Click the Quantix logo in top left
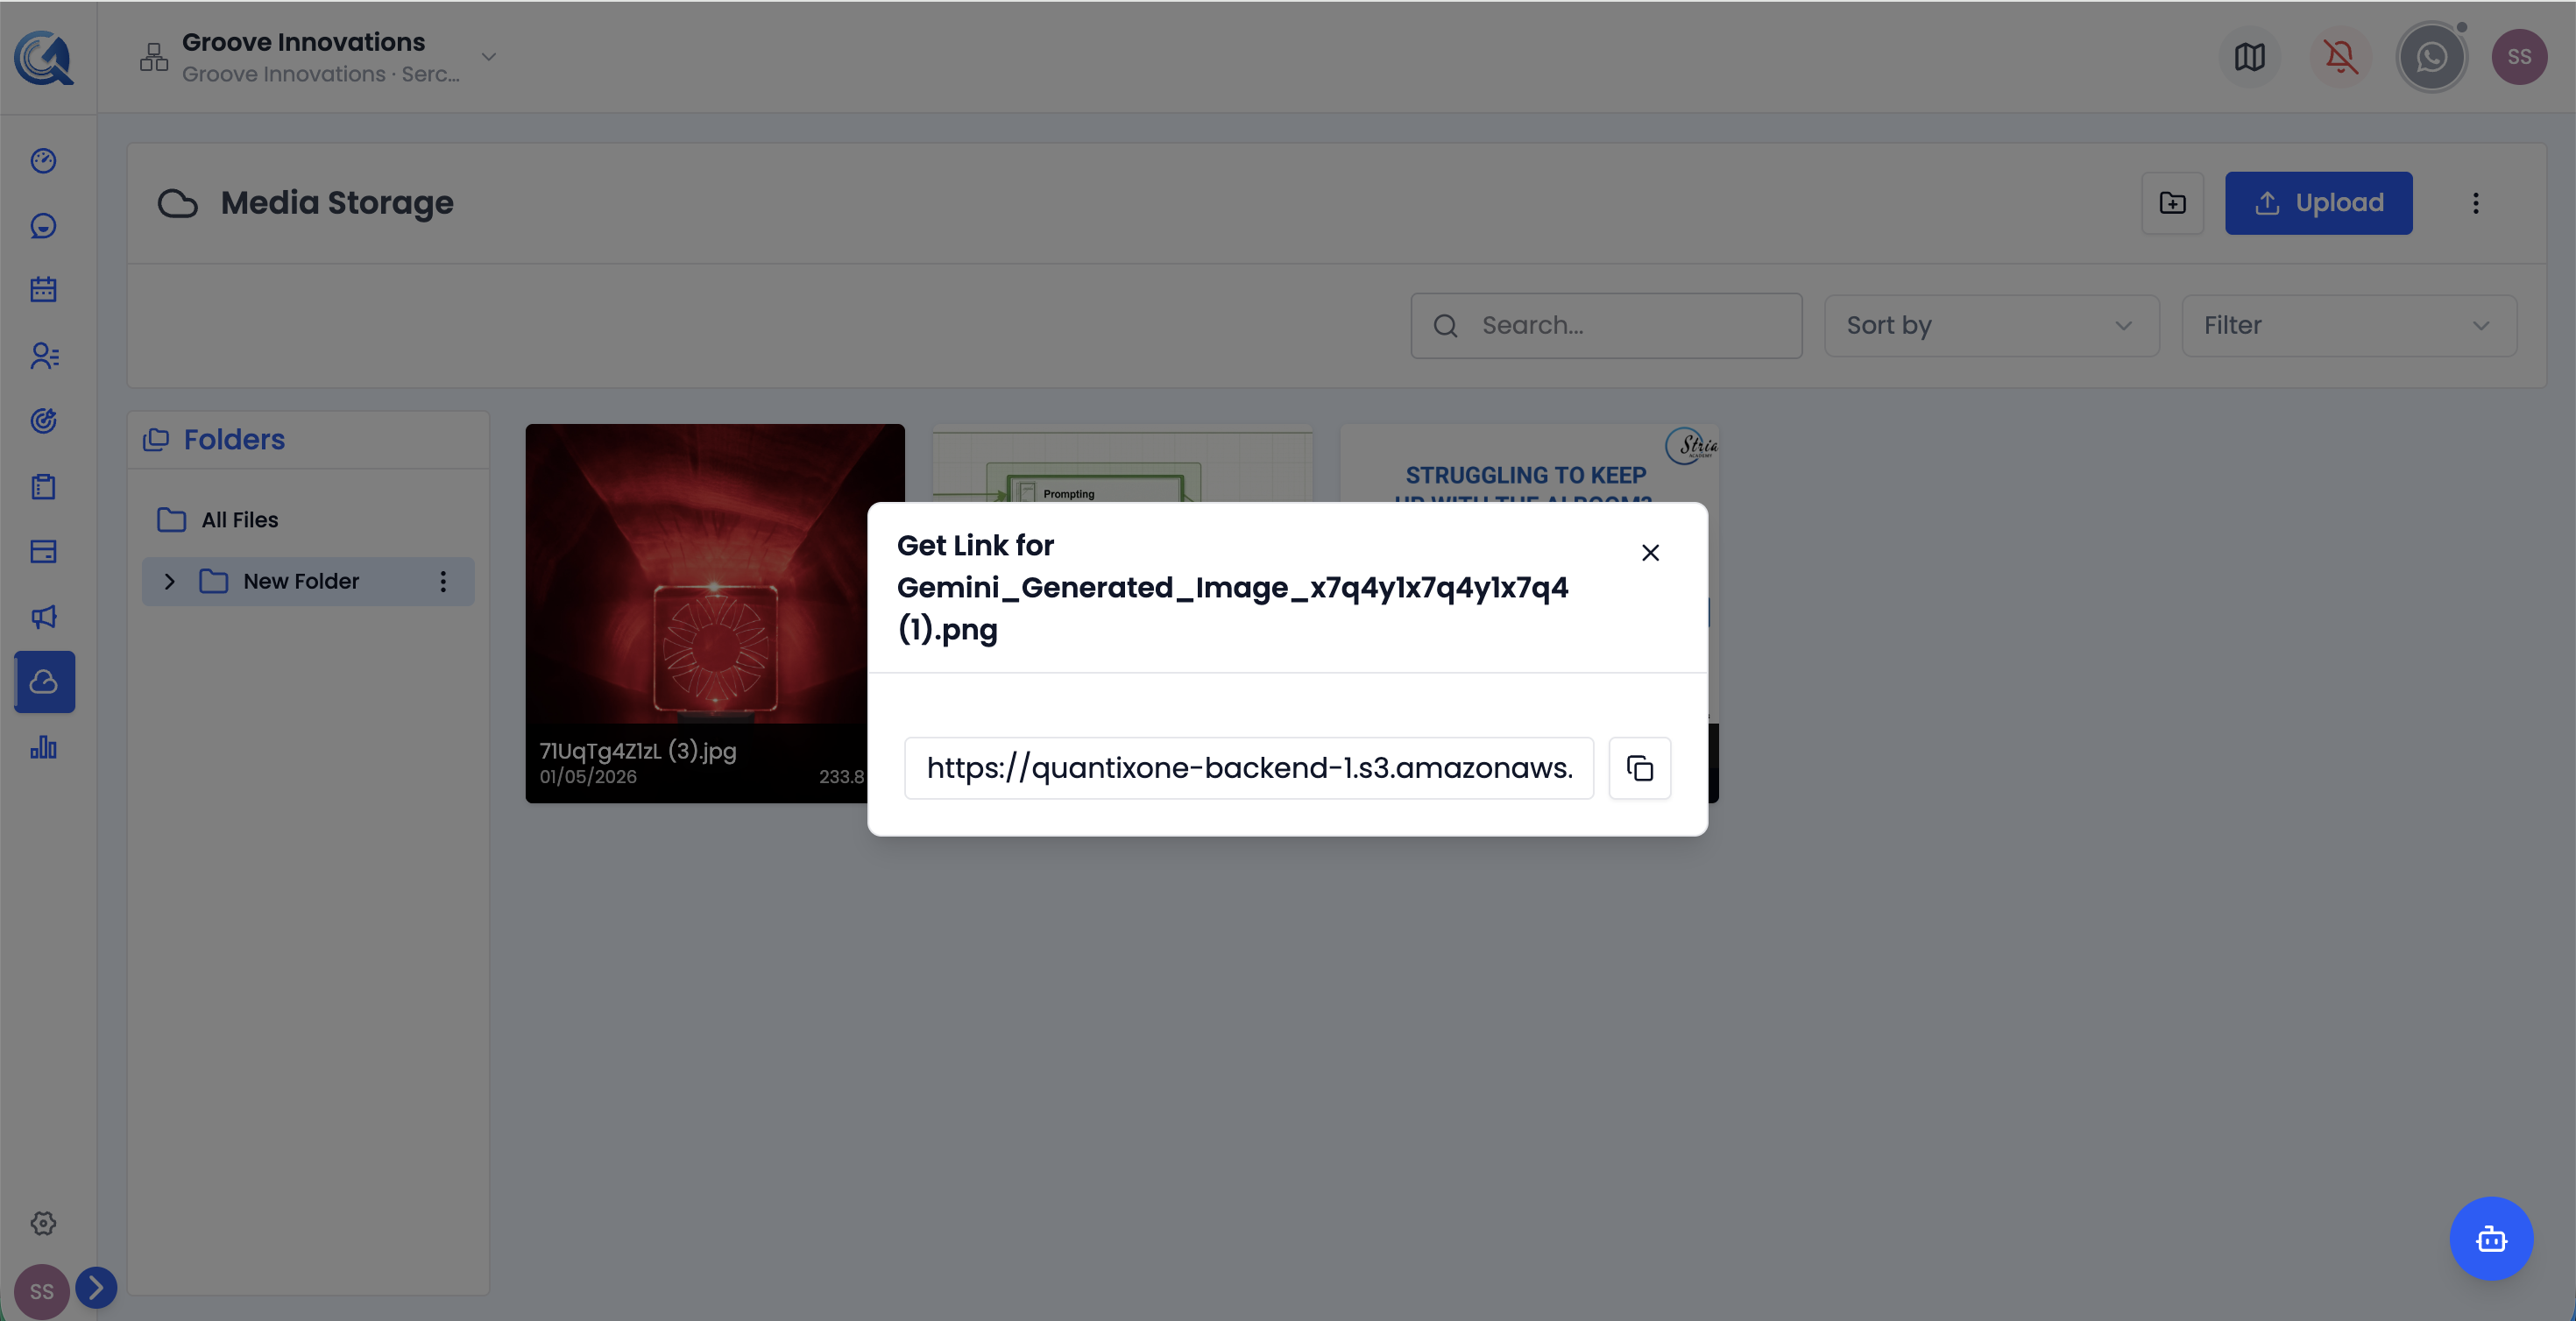This screenshot has width=2576, height=1321. (x=44, y=57)
